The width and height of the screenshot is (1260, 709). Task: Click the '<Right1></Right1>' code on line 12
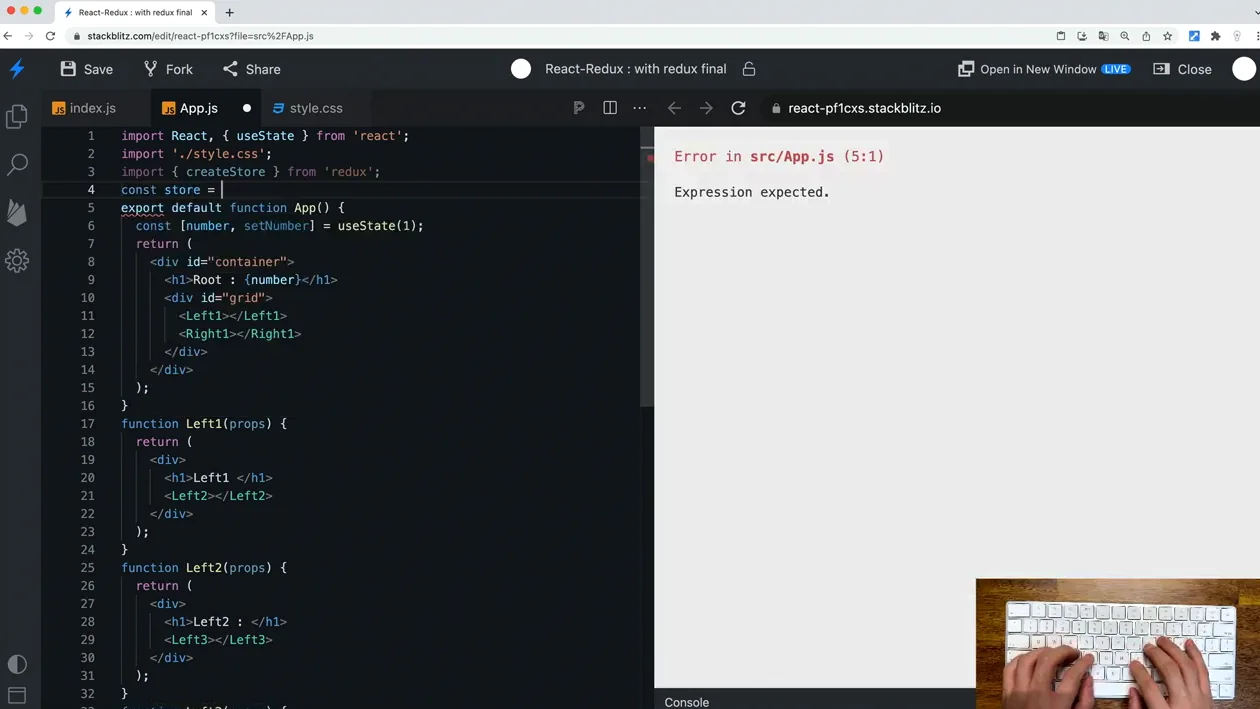pyautogui.click(x=240, y=333)
